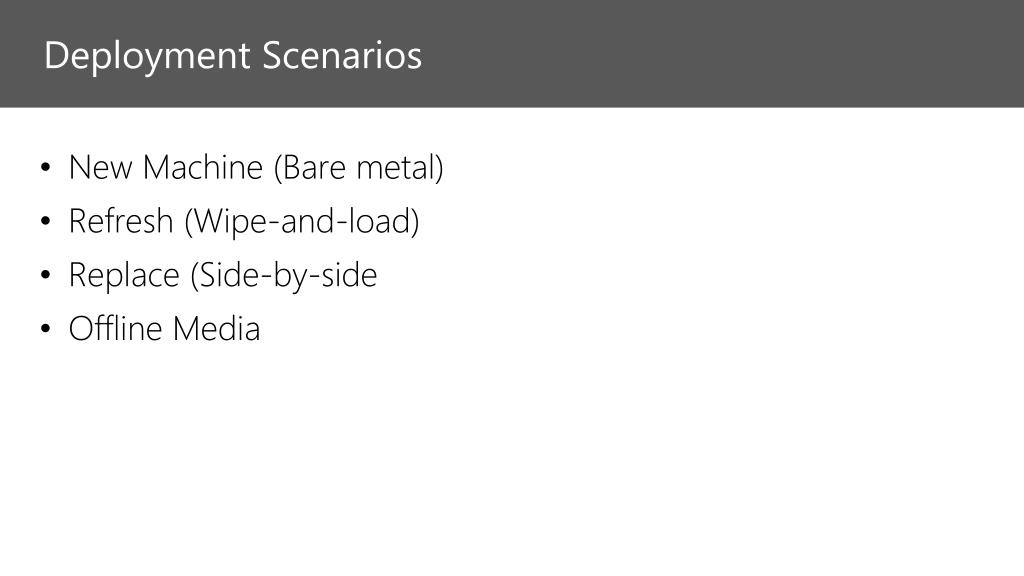Screen dimensions: 1024x576
Task: Click the text (Side-by-side
Action: (x=284, y=276)
